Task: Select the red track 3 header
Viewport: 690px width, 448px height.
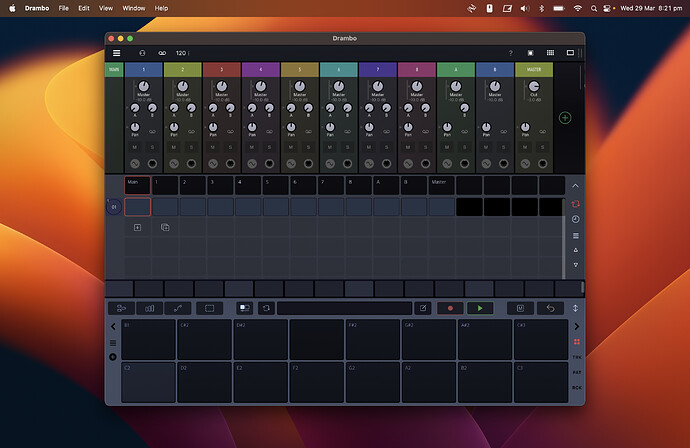Action: pyautogui.click(x=222, y=70)
